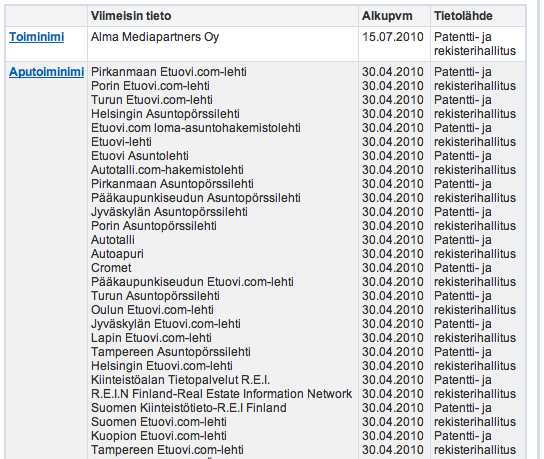Open the Toiminimi link

(x=36, y=37)
